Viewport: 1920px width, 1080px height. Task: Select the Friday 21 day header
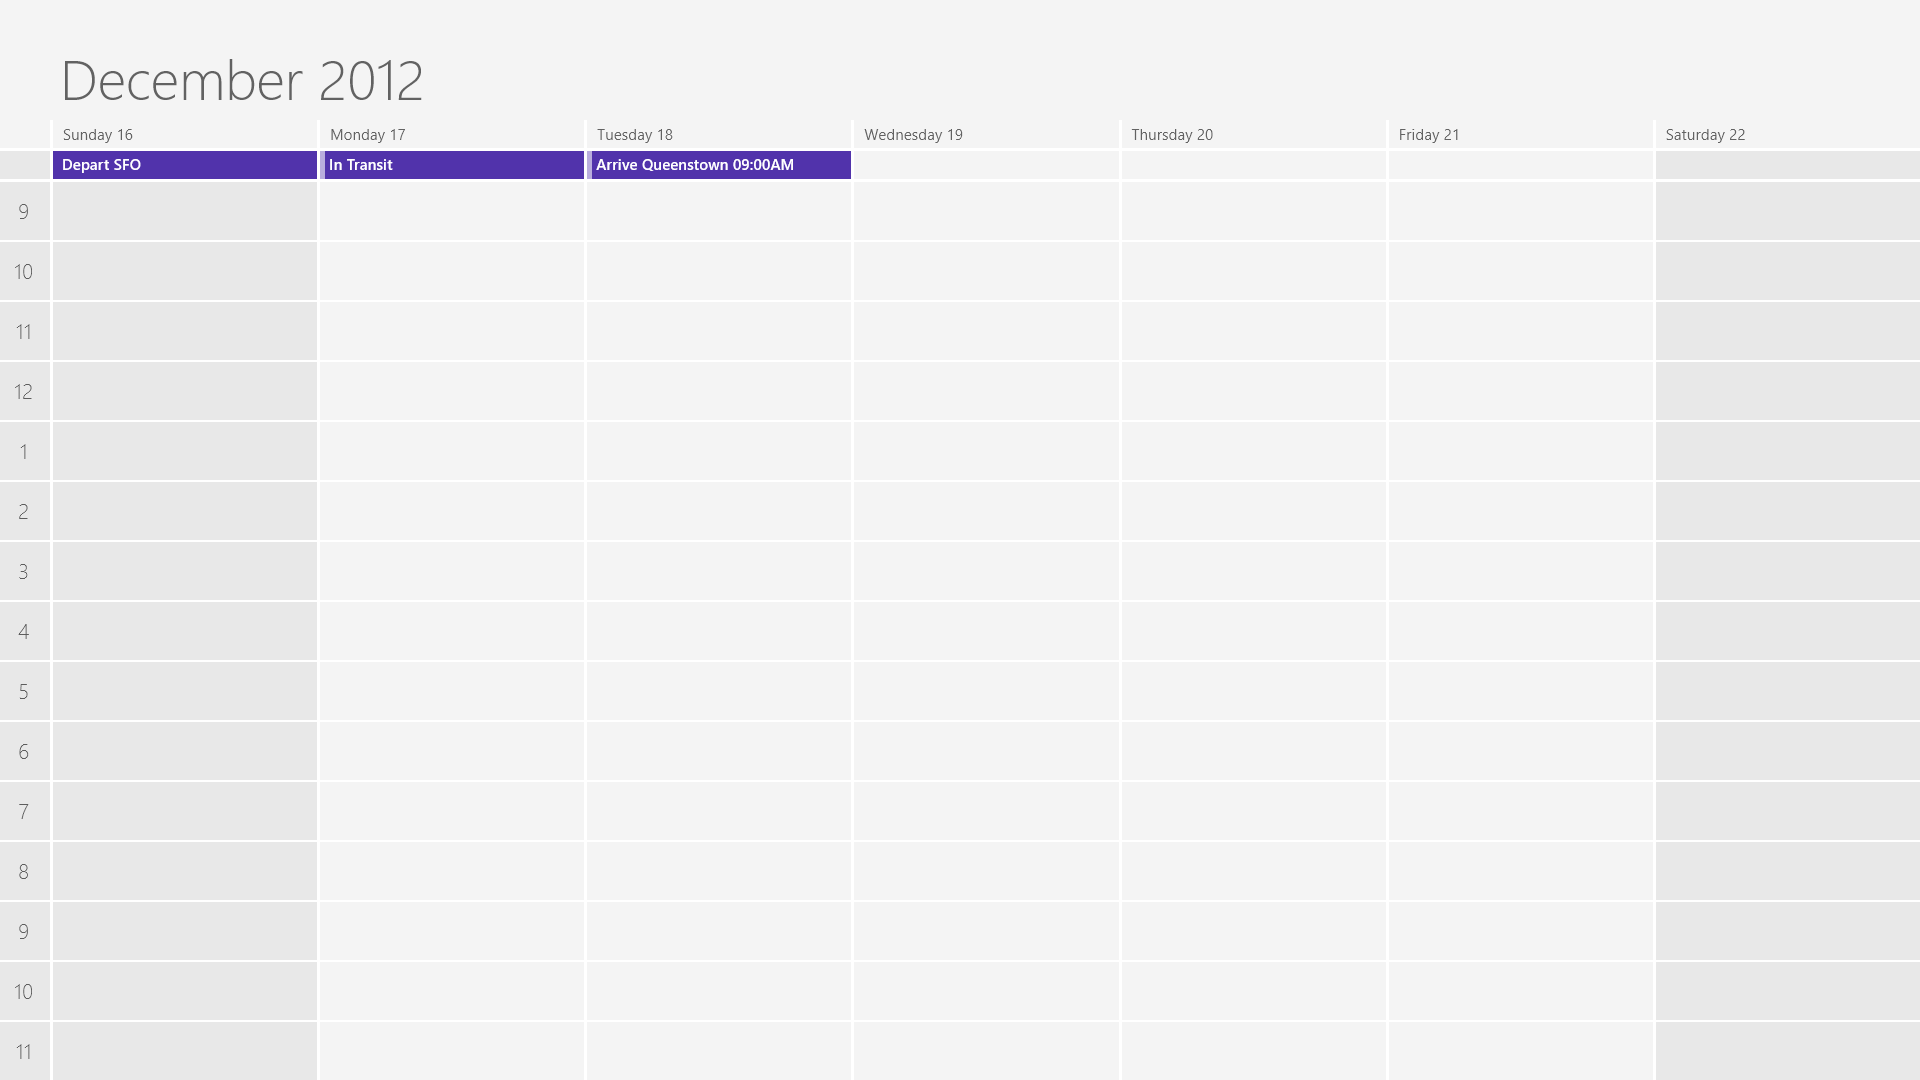pos(1428,135)
